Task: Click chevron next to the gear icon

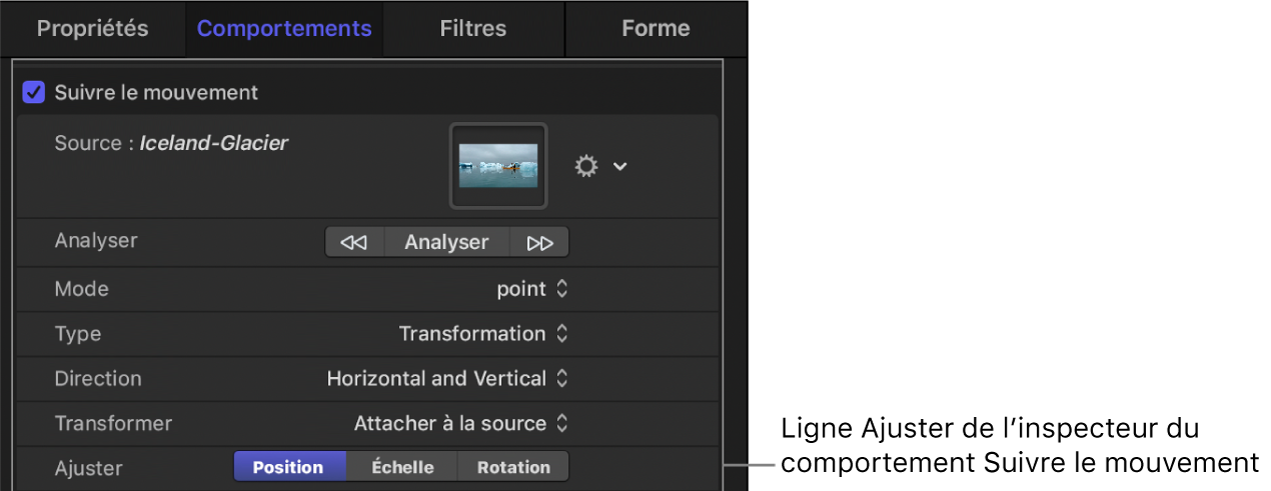Action: click(620, 166)
